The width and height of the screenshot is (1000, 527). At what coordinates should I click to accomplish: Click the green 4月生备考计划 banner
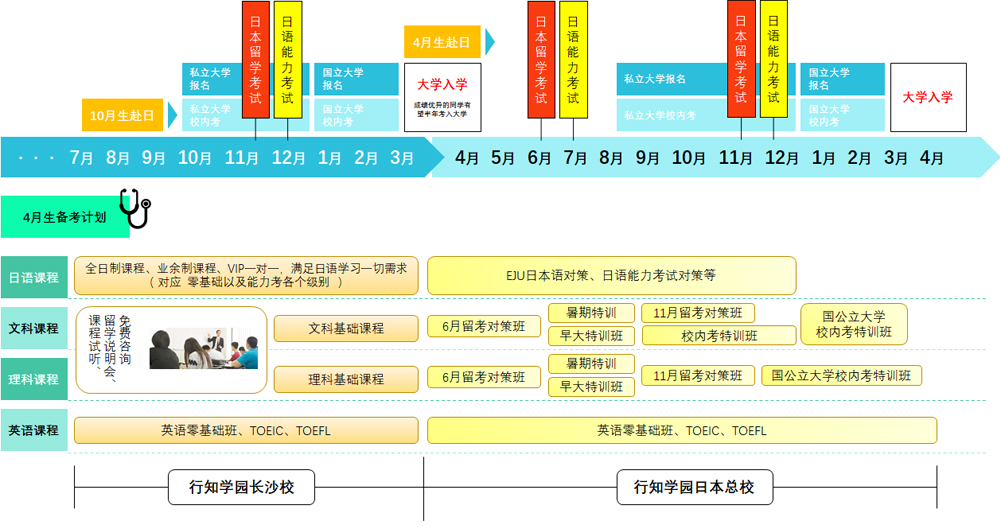pos(65,217)
